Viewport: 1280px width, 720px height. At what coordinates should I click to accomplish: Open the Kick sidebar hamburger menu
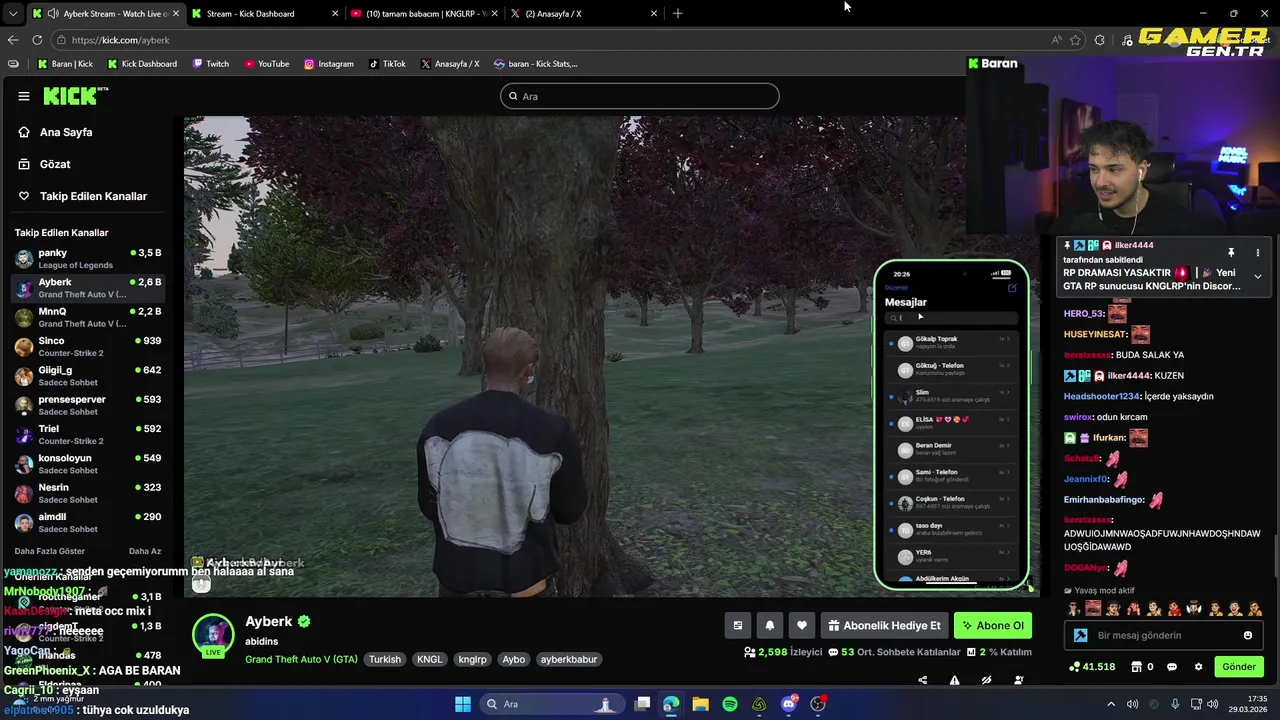24,96
